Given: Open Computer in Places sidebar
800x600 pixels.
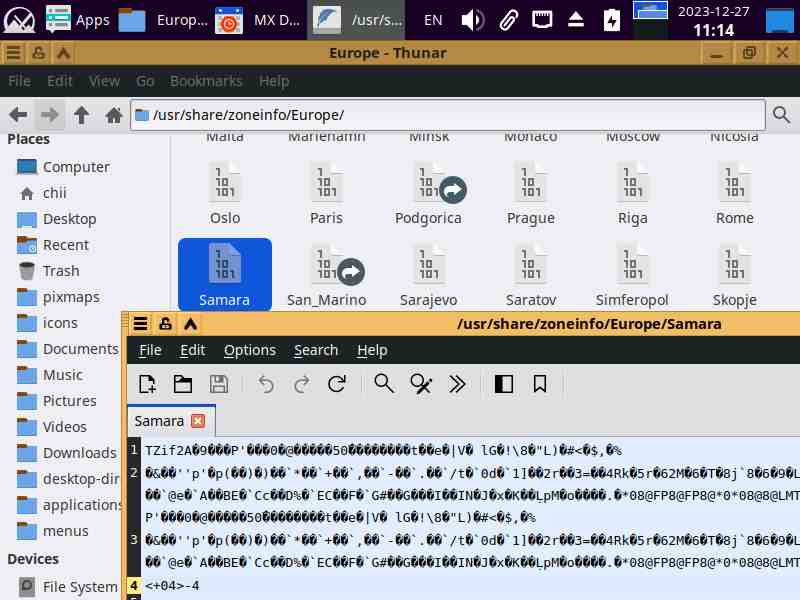Looking at the screenshot, I should 64,167.
